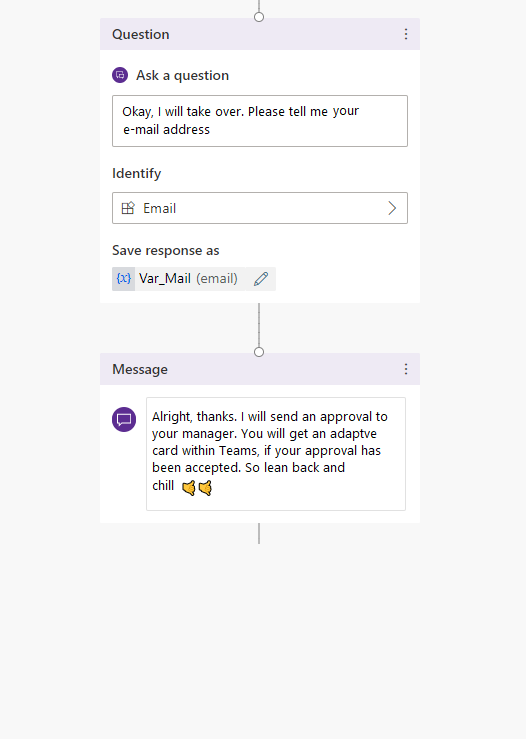The image size is (526, 739).
Task: Click the question text input box
Action: pos(260,121)
